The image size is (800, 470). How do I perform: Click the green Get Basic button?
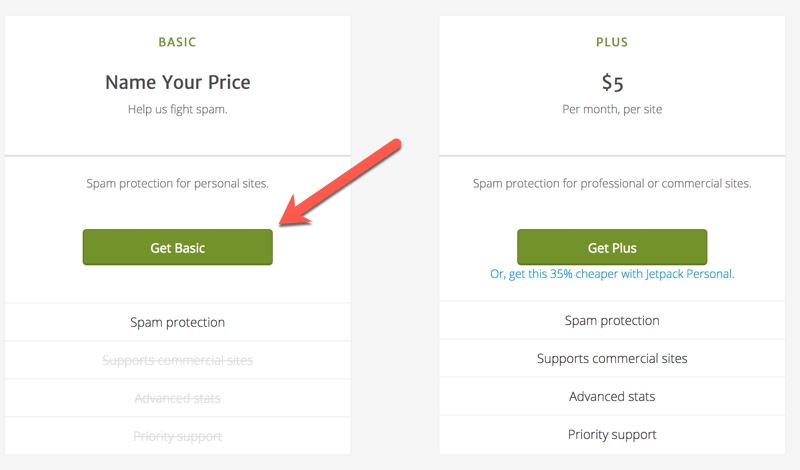click(x=177, y=247)
